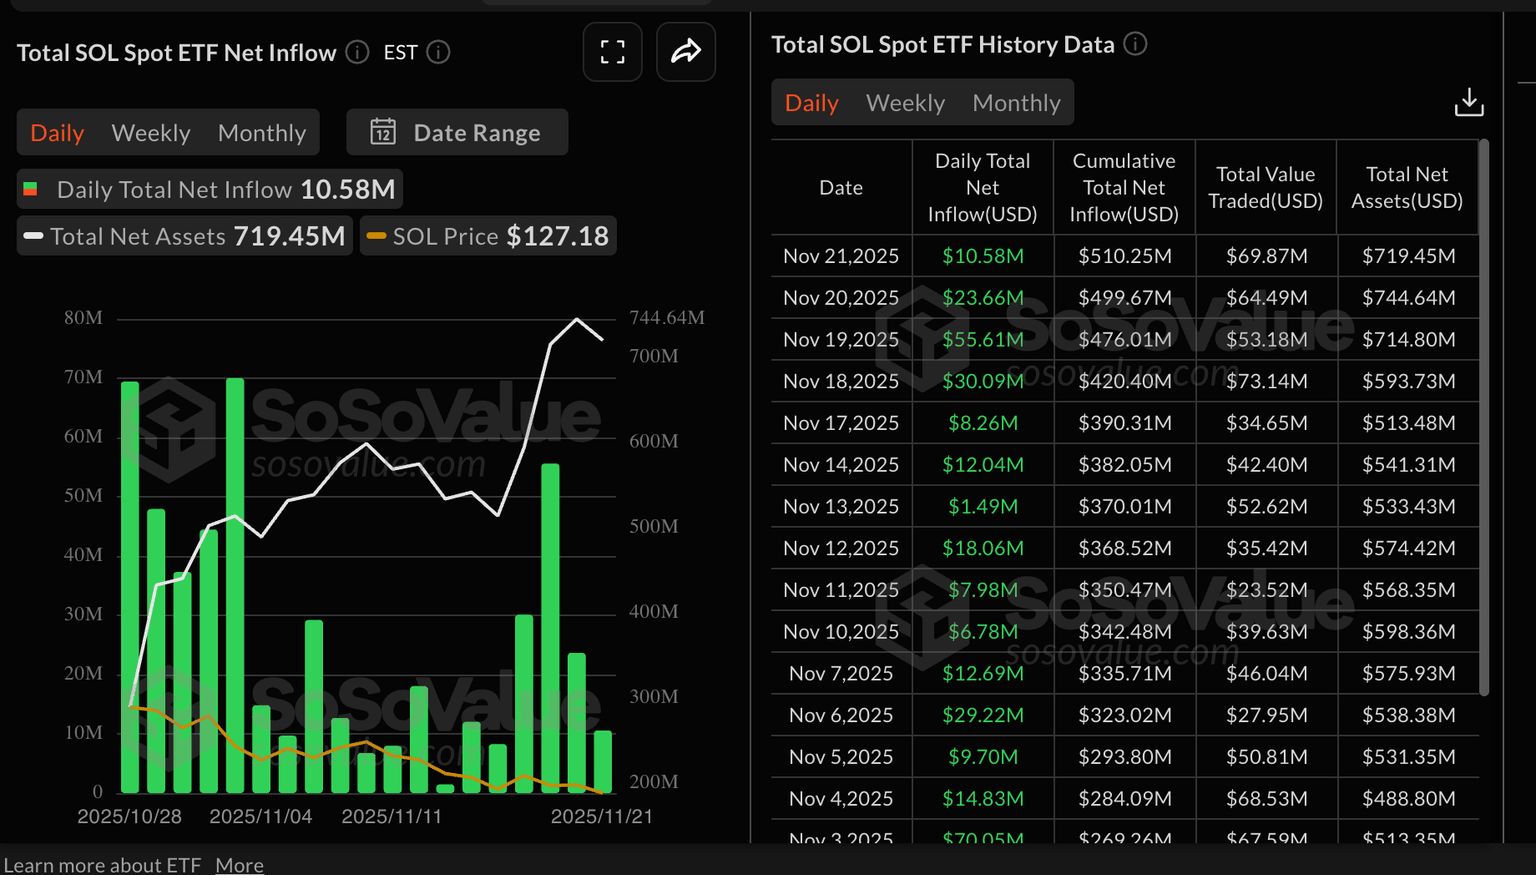Open the More link at bottom
This screenshot has height=875, width=1536.
click(239, 865)
